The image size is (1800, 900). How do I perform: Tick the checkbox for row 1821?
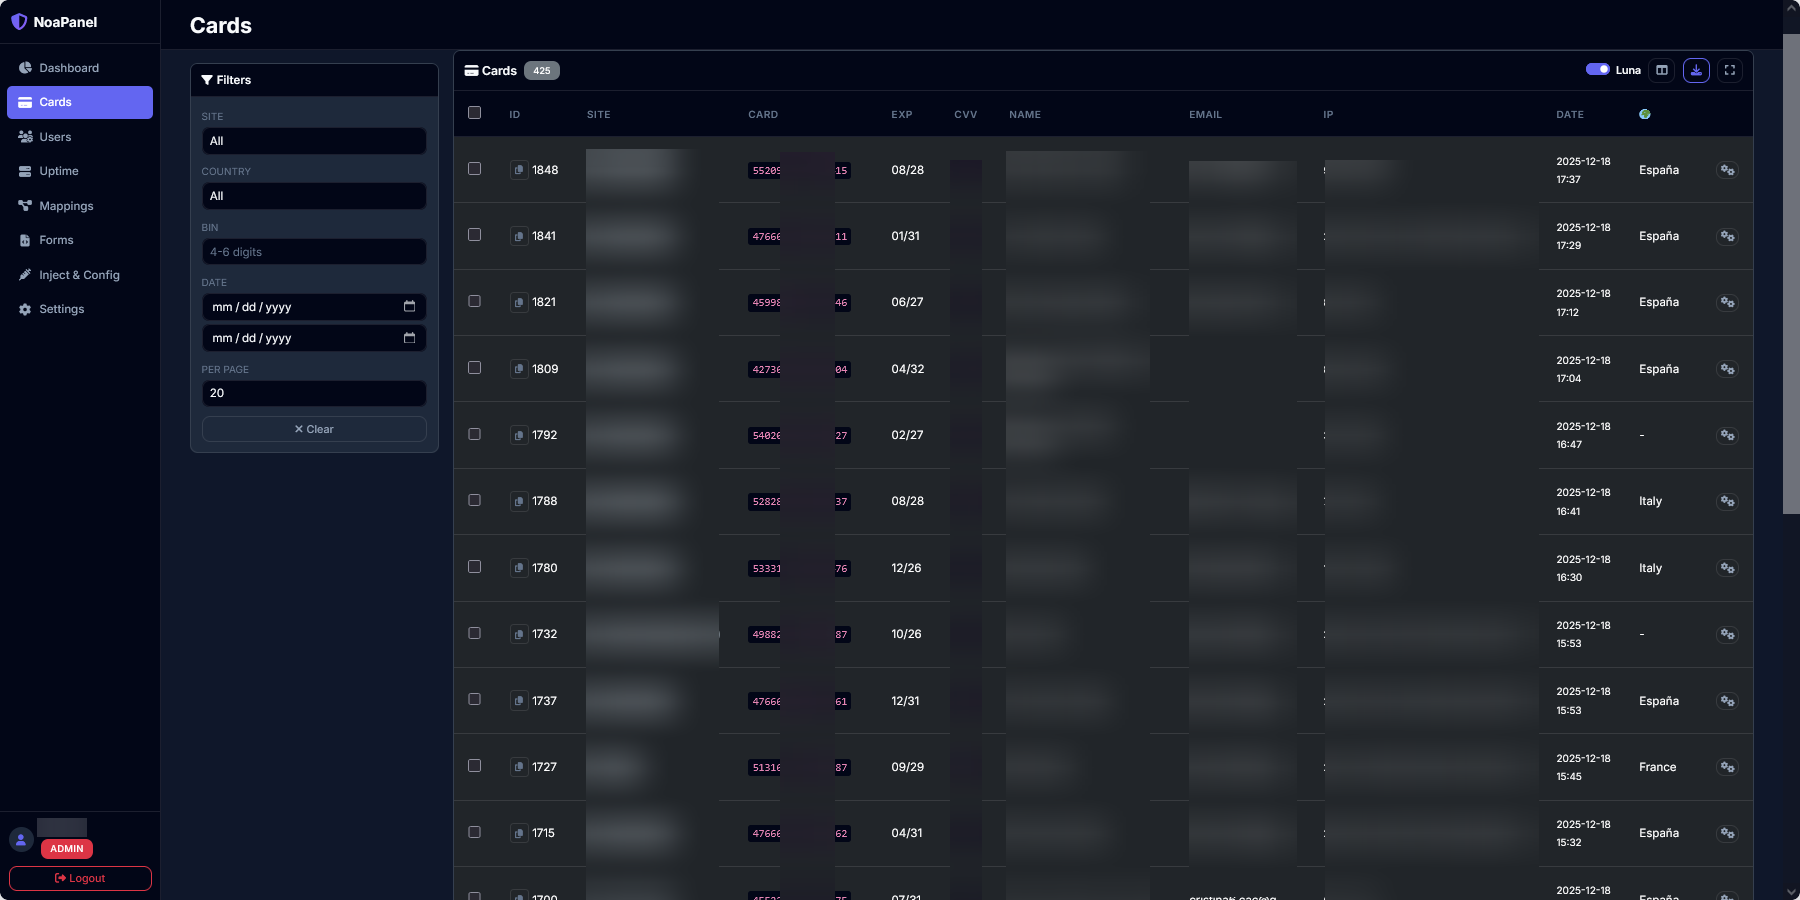[475, 301]
